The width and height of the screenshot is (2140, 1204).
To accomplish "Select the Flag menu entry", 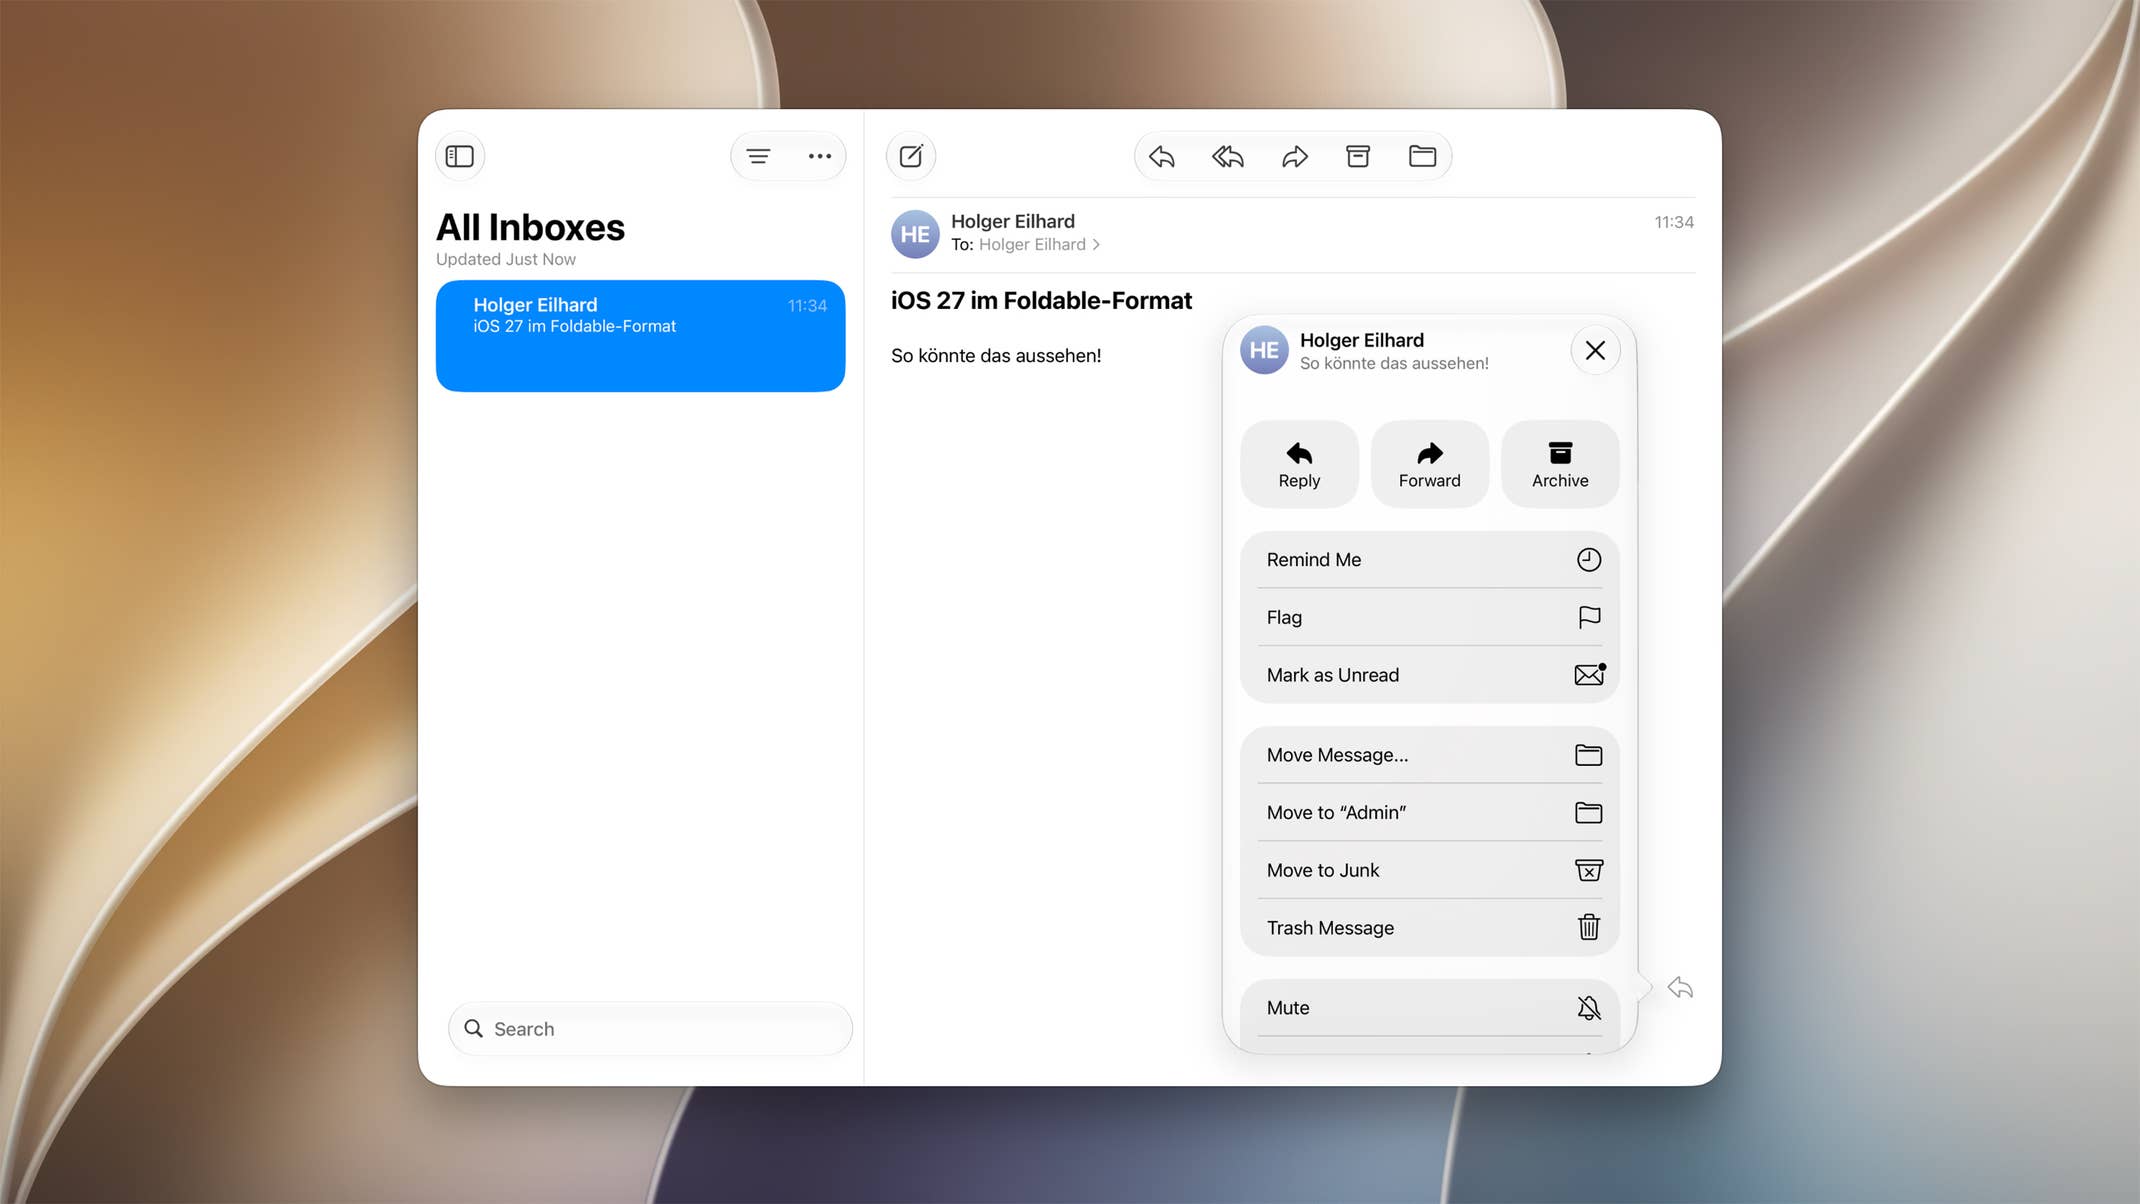I will 1429,617.
